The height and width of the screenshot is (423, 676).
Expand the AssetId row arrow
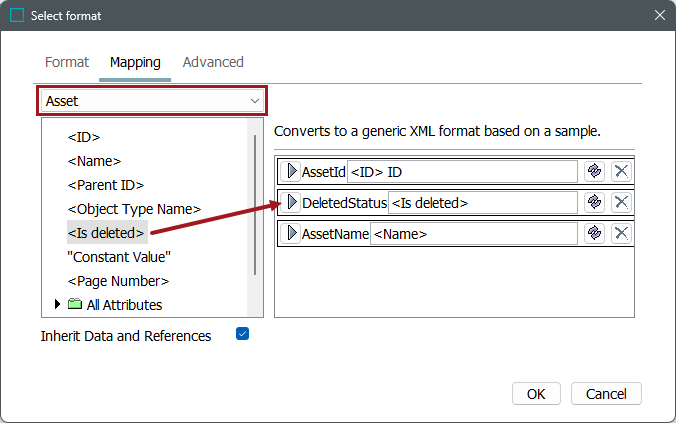(292, 171)
